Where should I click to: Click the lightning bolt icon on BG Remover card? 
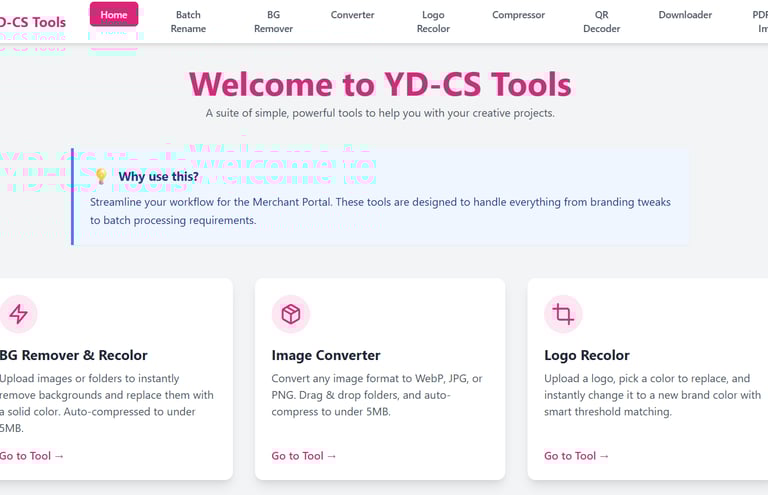[19, 314]
